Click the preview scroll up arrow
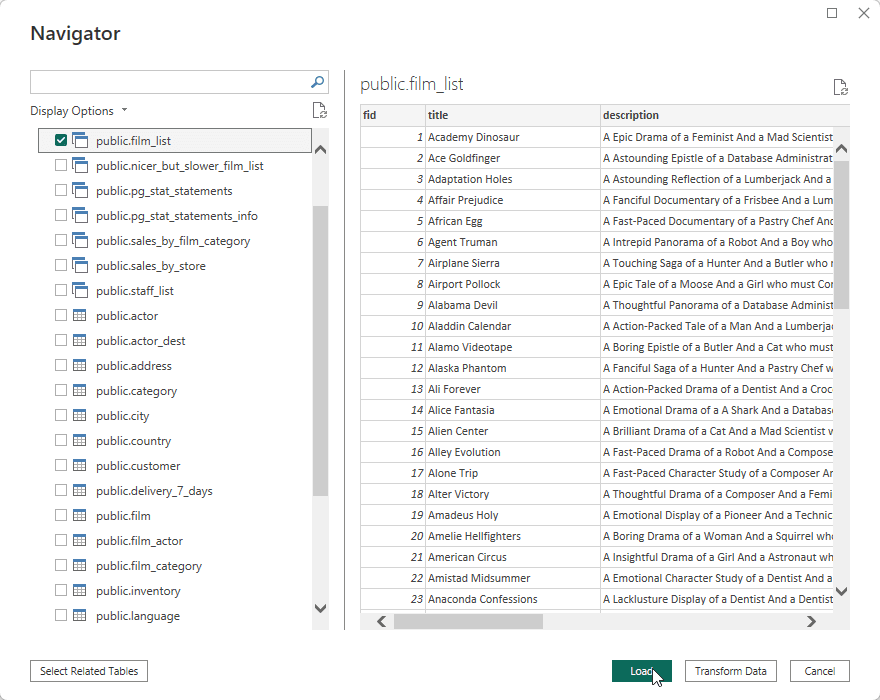The width and height of the screenshot is (880, 700). pyautogui.click(x=841, y=149)
